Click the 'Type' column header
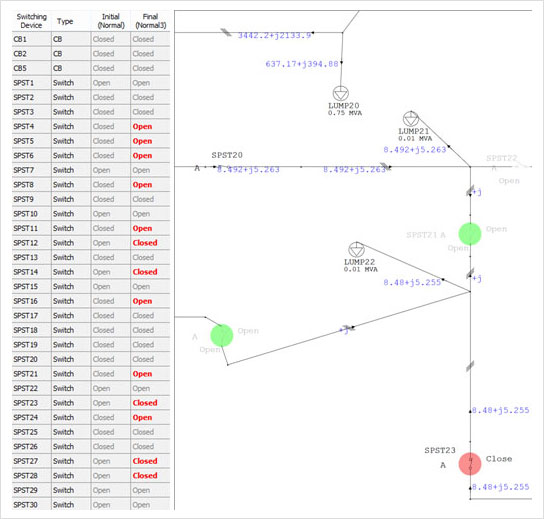The image size is (544, 519). 65,22
